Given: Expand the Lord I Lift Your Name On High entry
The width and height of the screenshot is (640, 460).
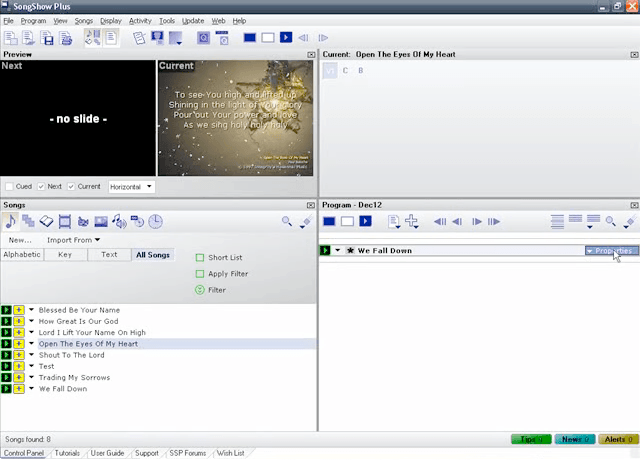Looking at the screenshot, I should 31,332.
